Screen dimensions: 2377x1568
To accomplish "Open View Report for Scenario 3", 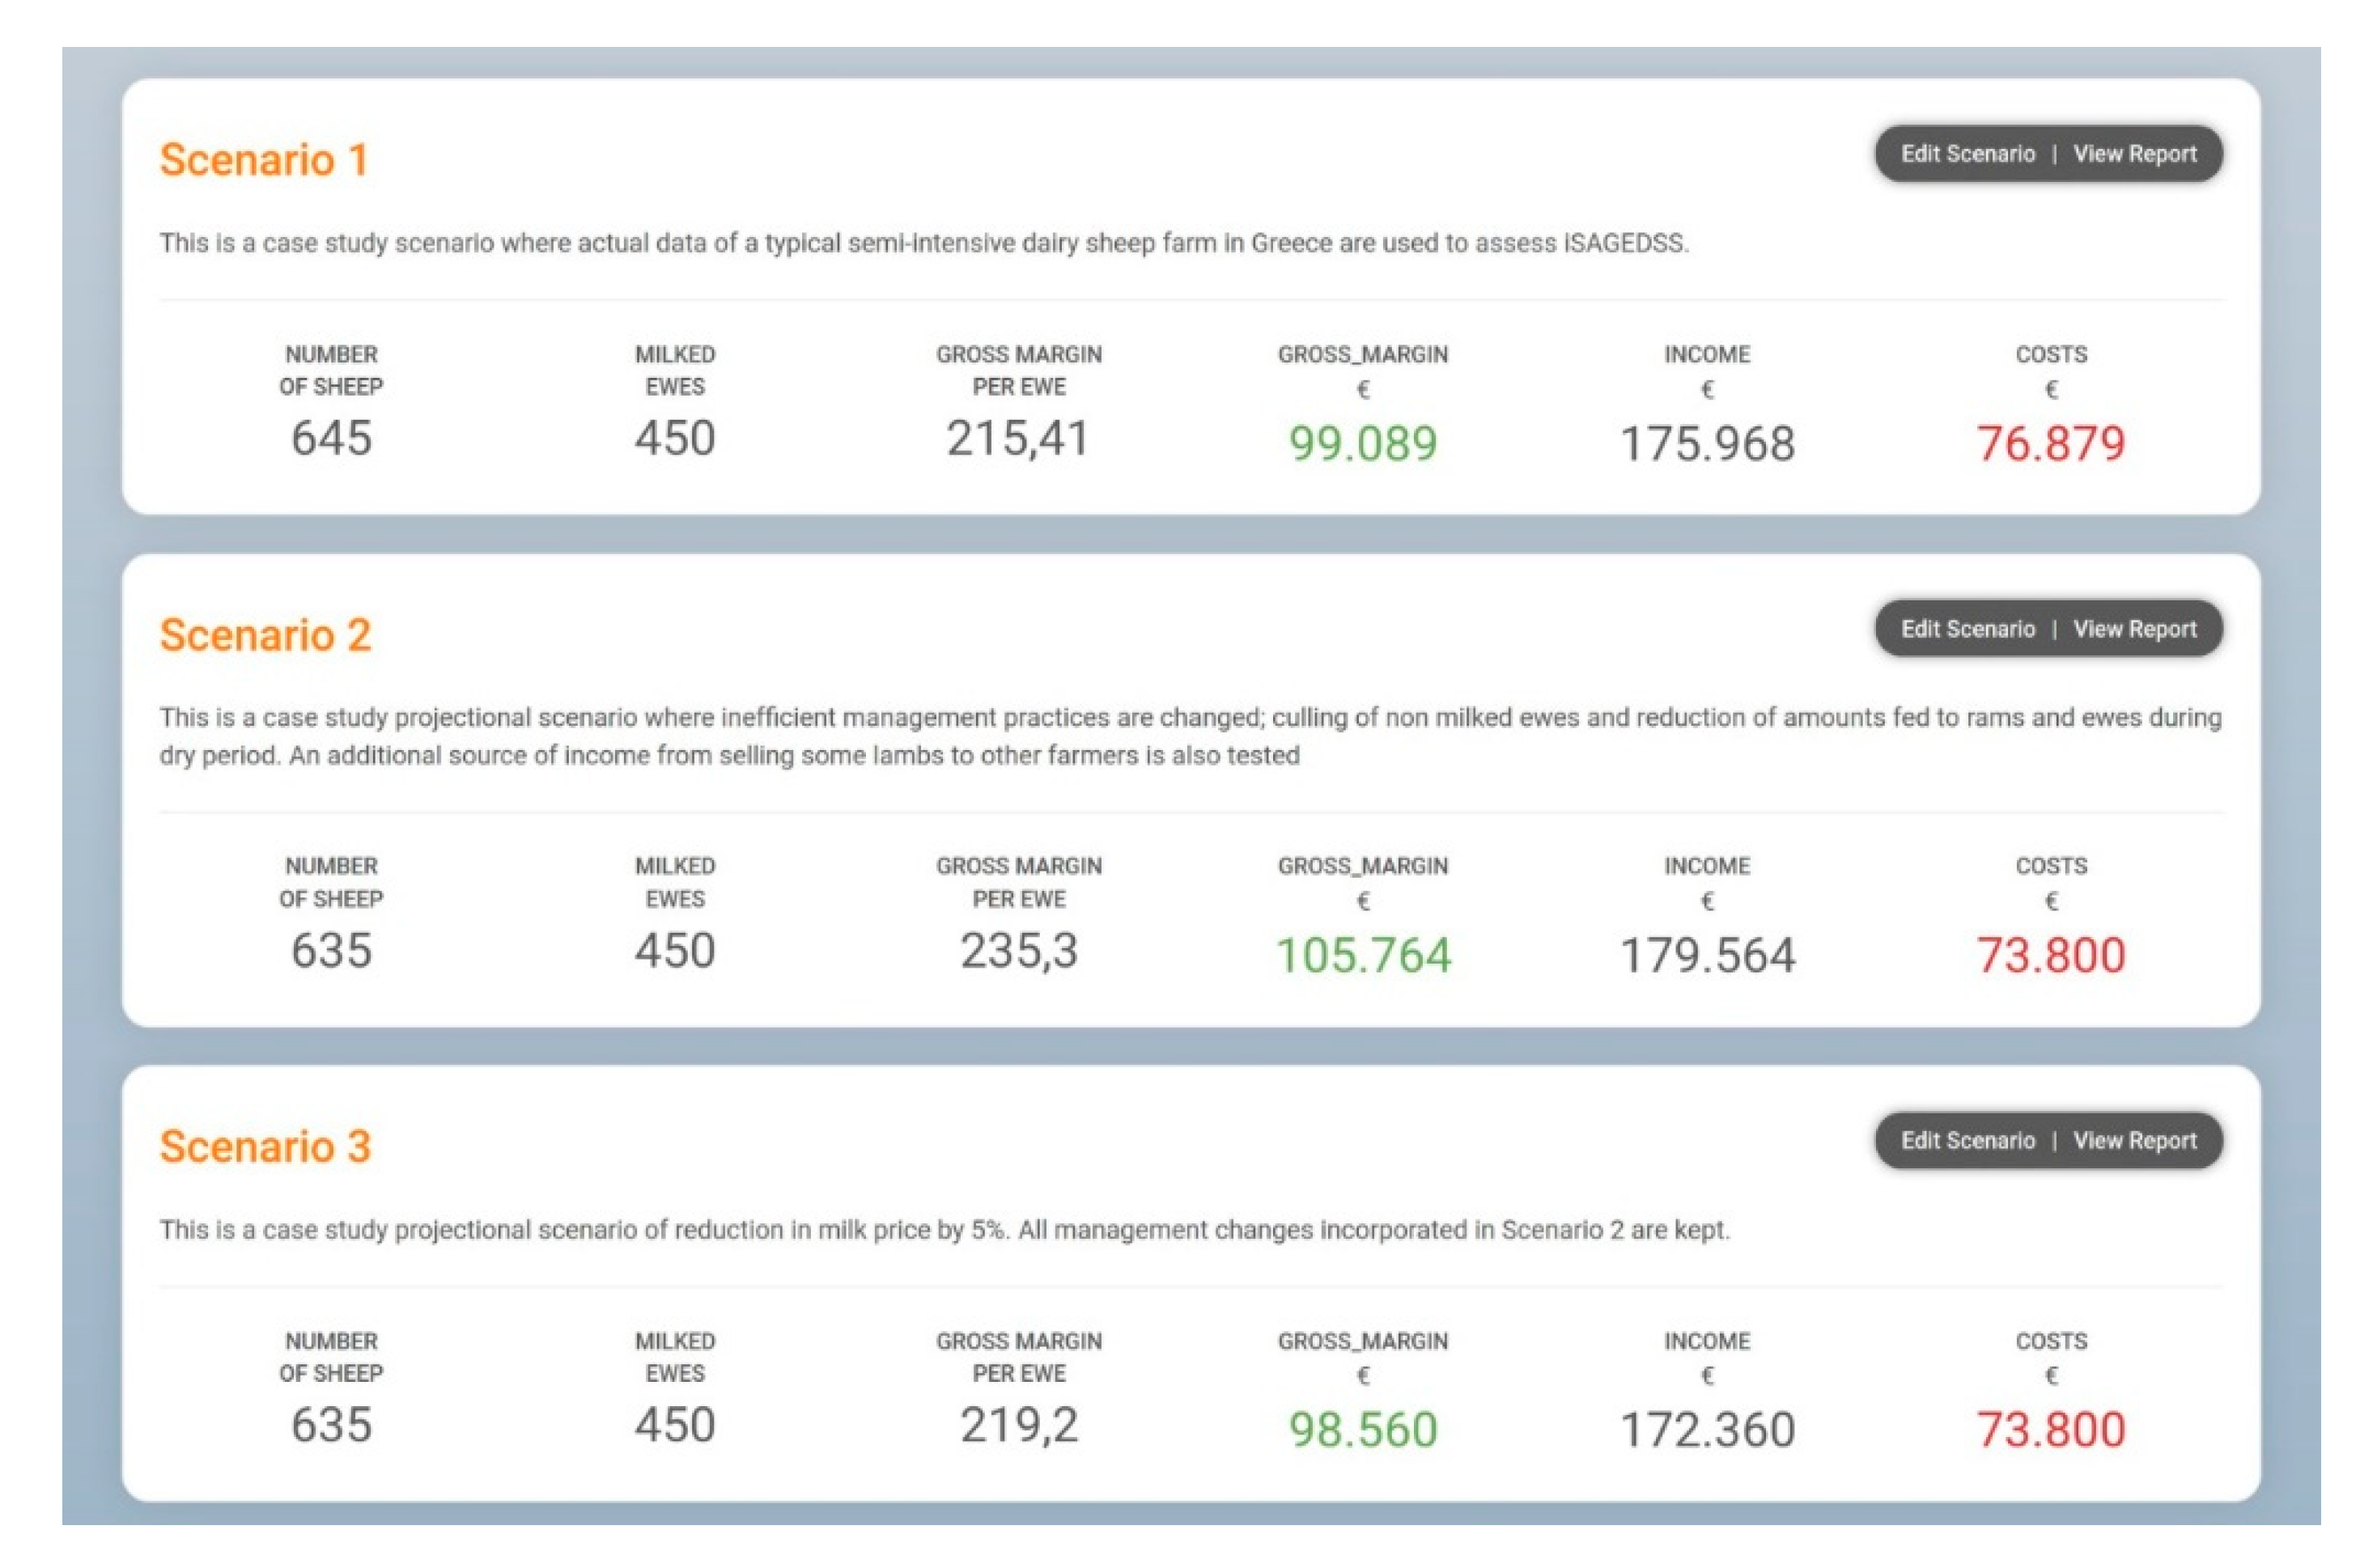I will pos(2134,1141).
